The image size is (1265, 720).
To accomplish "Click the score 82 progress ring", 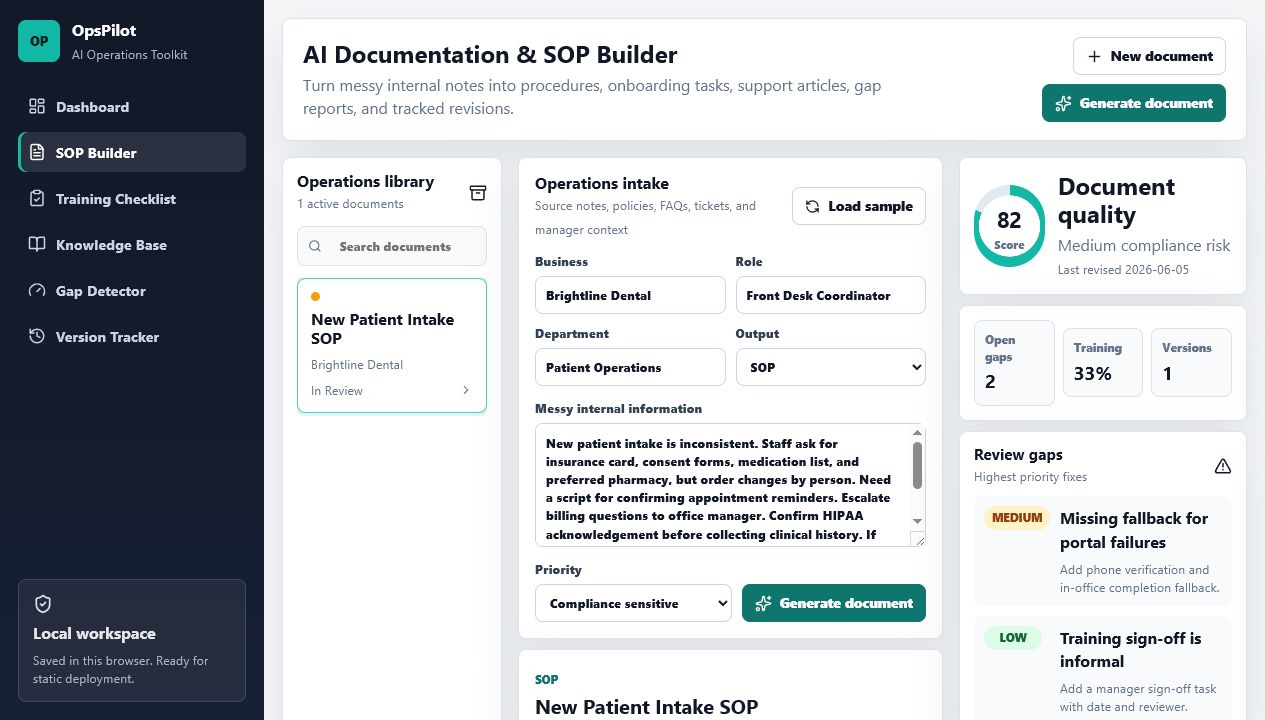I will pyautogui.click(x=1009, y=226).
